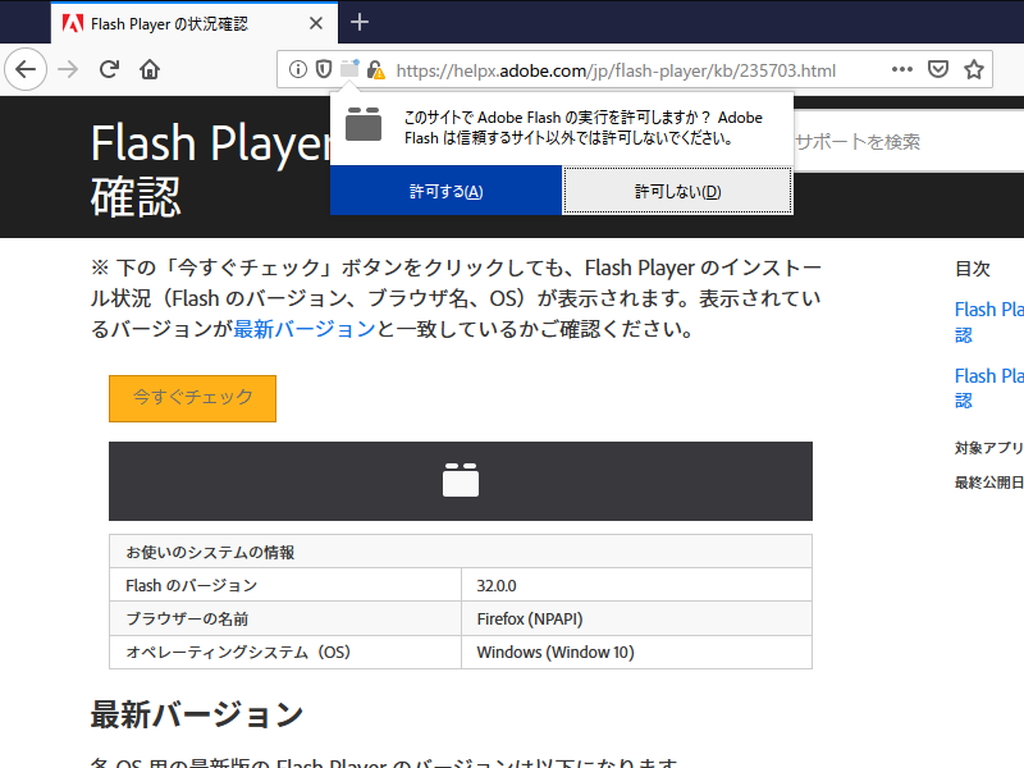Allow Flash by clicking 許可する(A)
Viewport: 1024px width, 768px height.
point(446,190)
